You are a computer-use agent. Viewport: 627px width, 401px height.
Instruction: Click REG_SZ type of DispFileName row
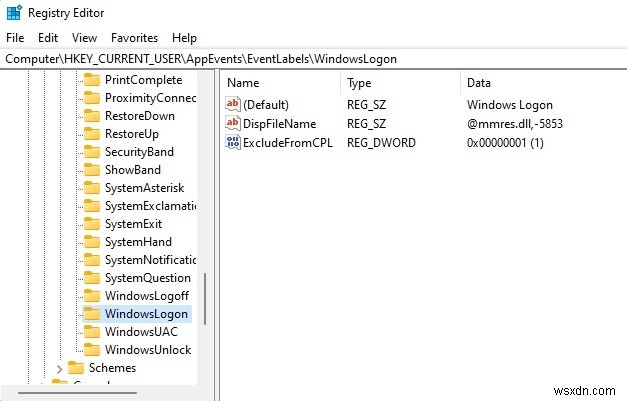366,124
